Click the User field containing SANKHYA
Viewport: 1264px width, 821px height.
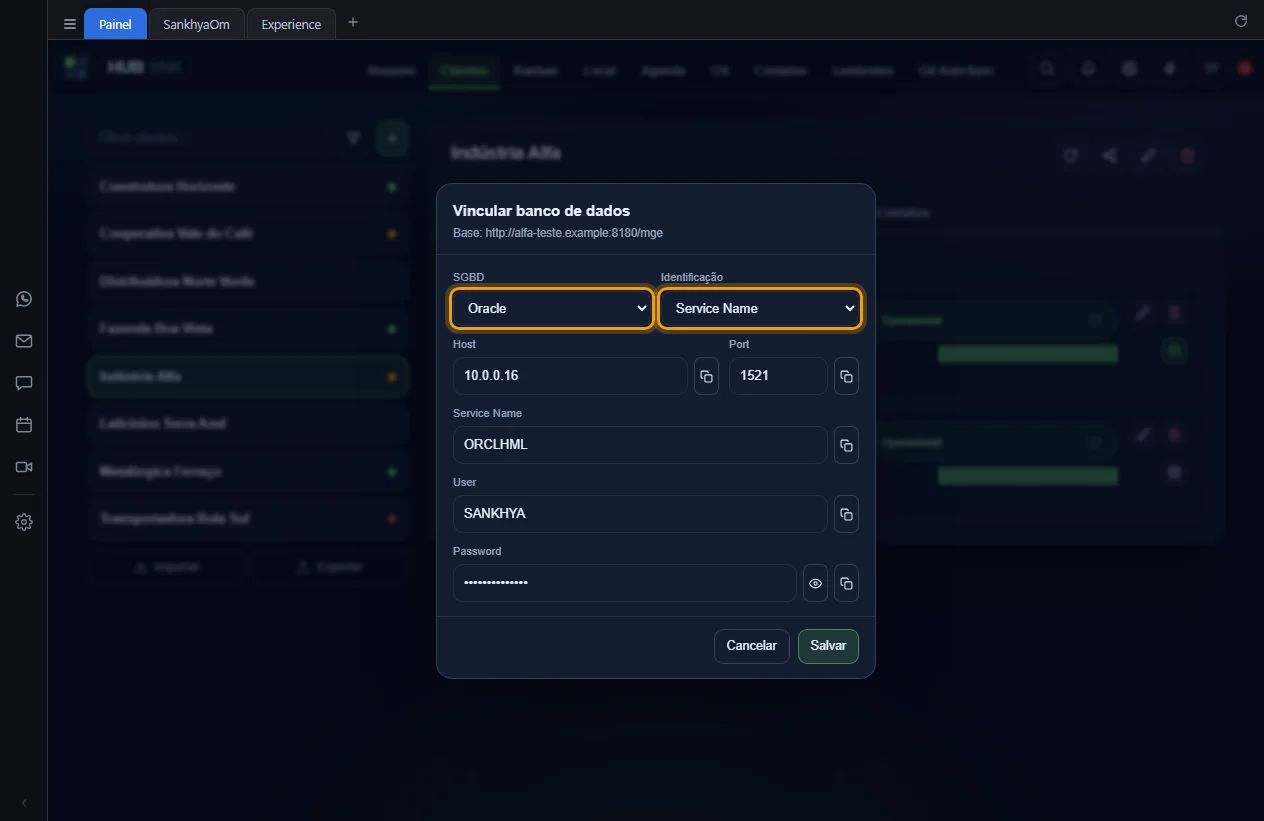coord(640,514)
